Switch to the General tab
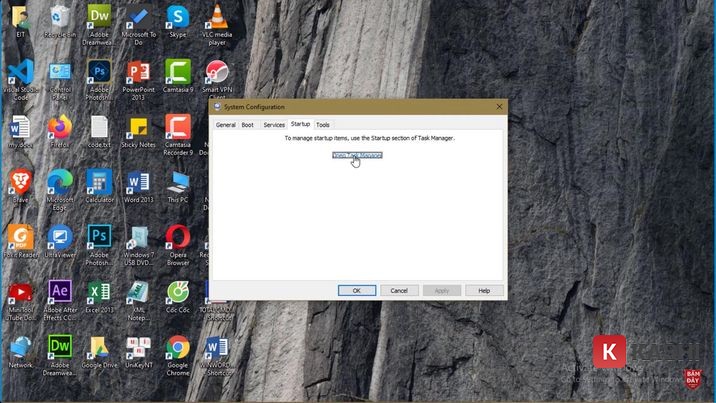The image size is (716, 403). click(226, 125)
